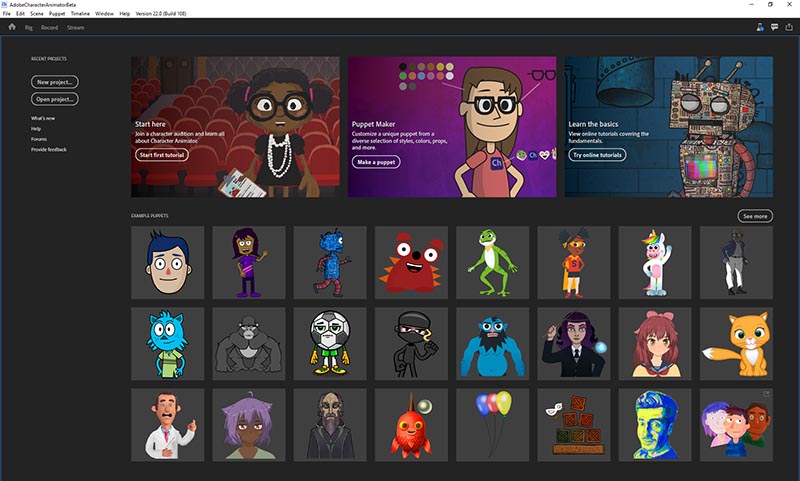The height and width of the screenshot is (481, 800).
Task: Switch to the Record workspace
Action: click(x=49, y=28)
